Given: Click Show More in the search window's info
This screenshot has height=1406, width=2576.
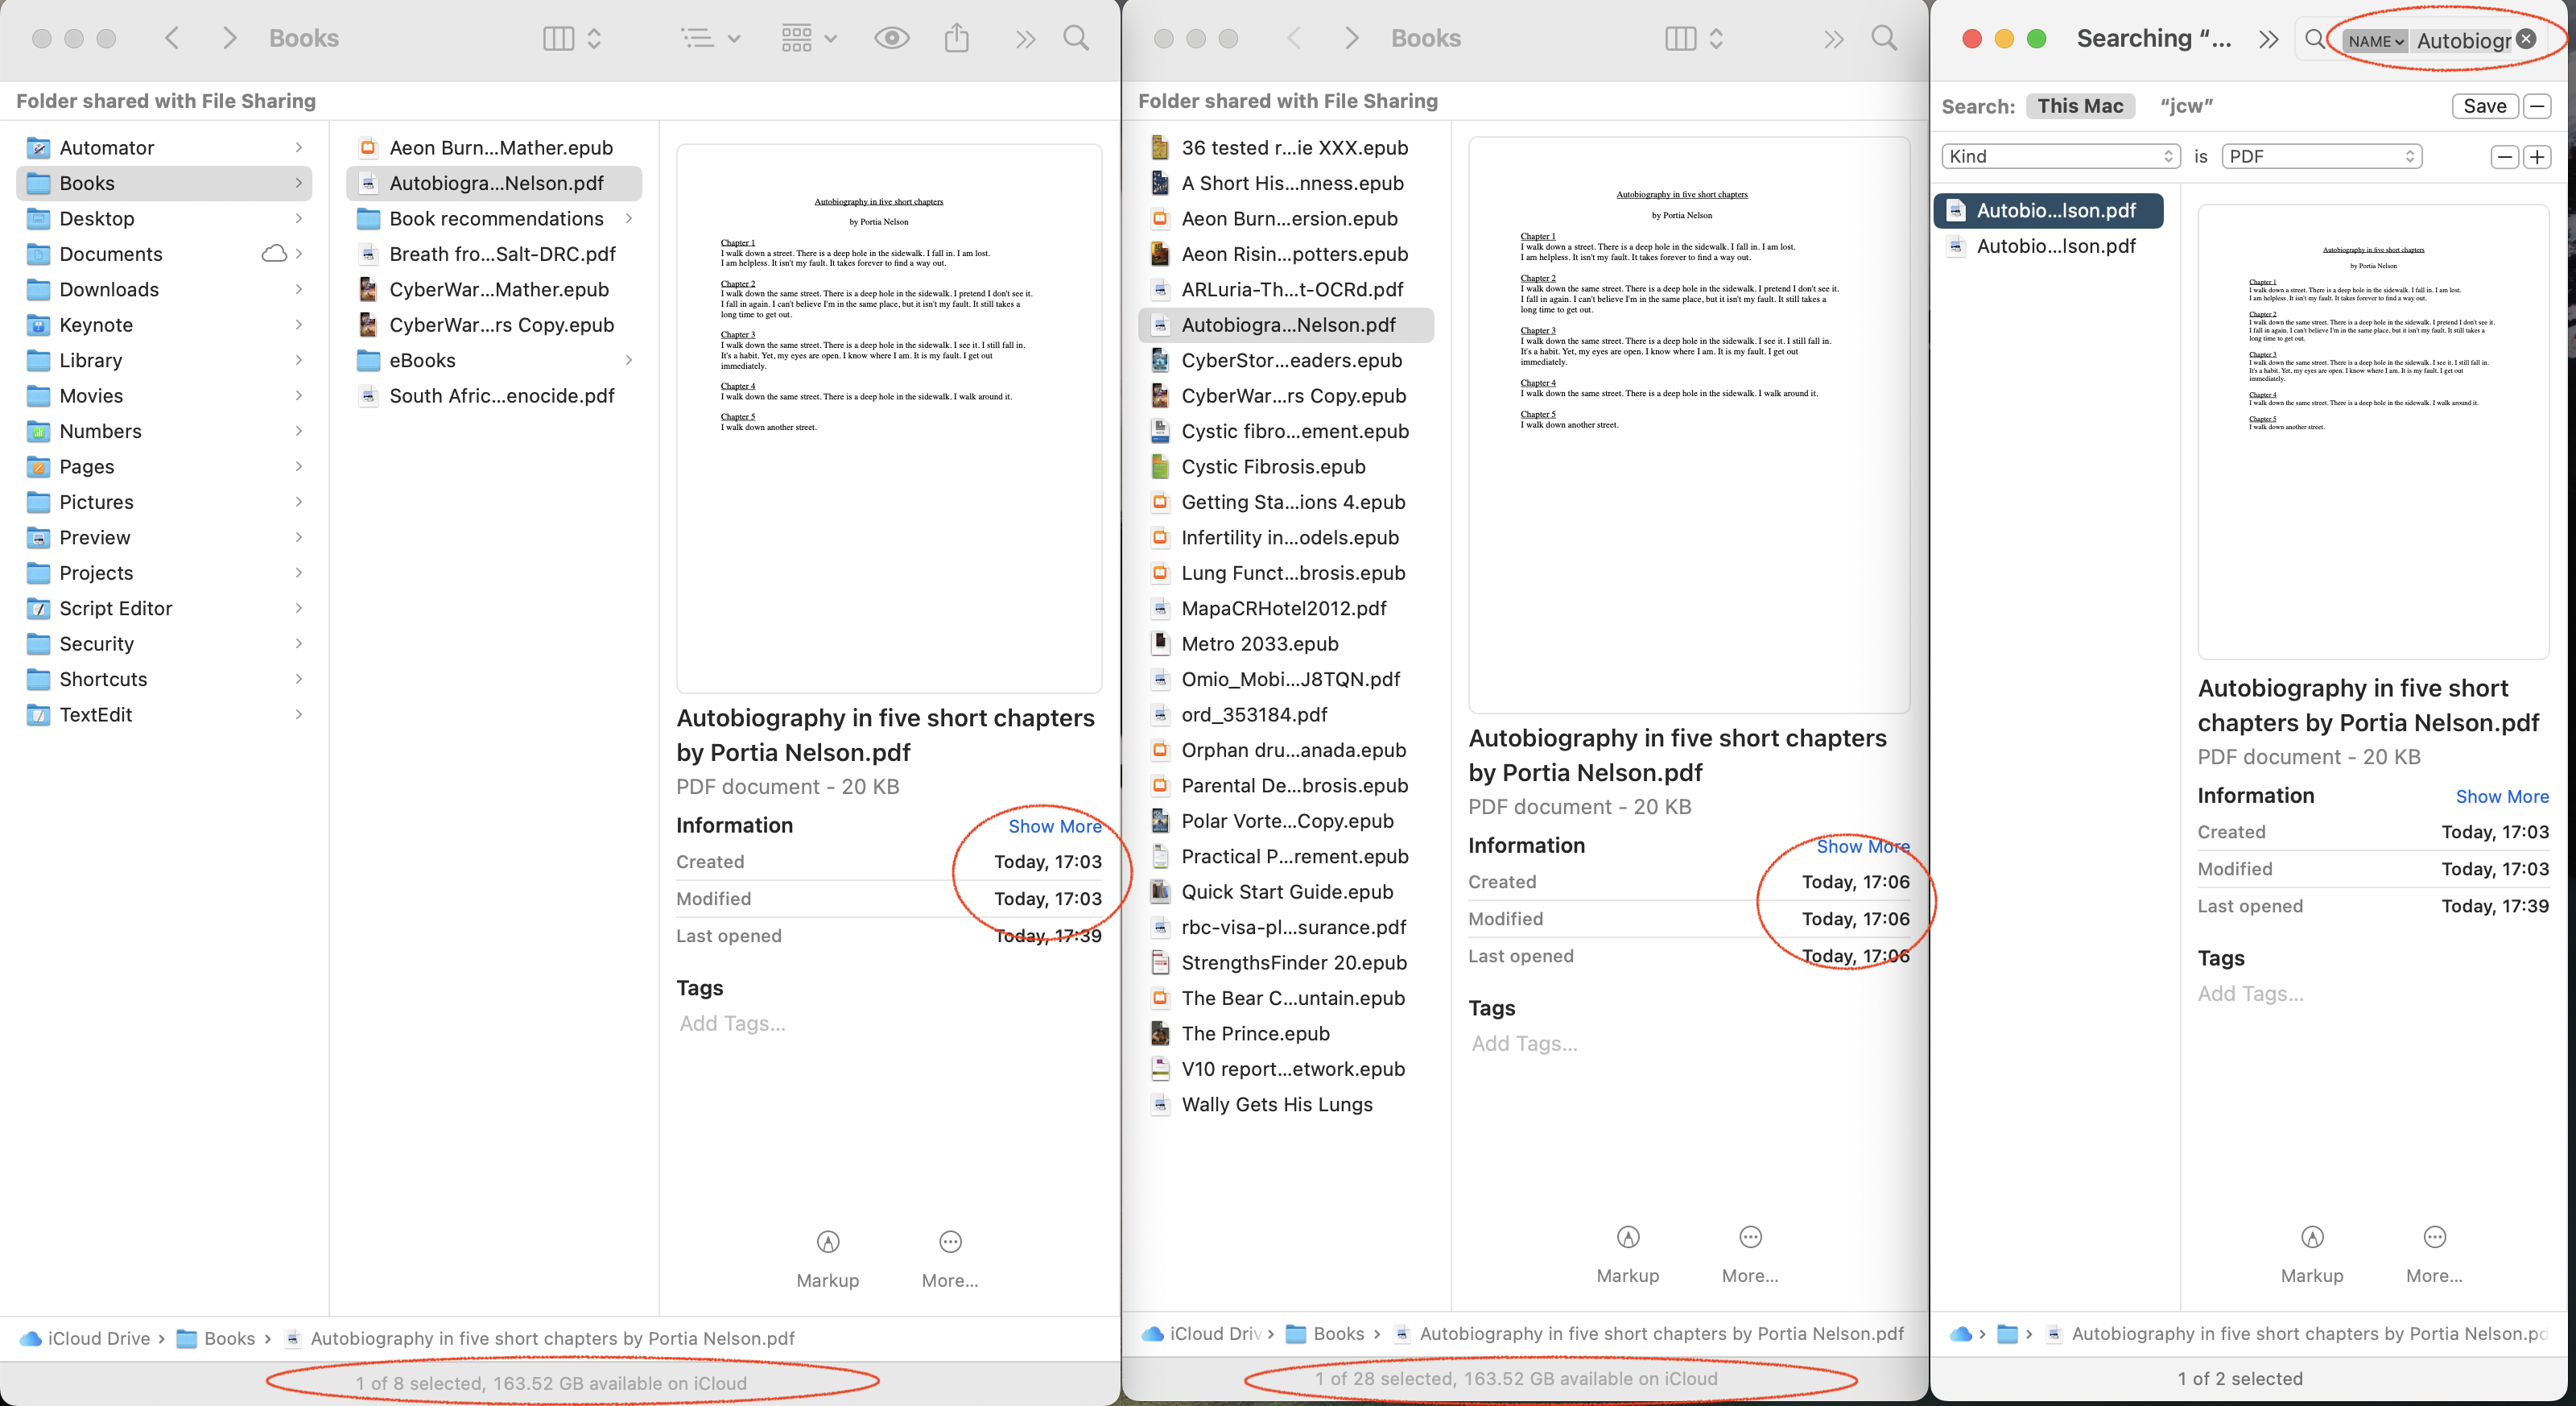Looking at the screenshot, I should tap(2501, 796).
